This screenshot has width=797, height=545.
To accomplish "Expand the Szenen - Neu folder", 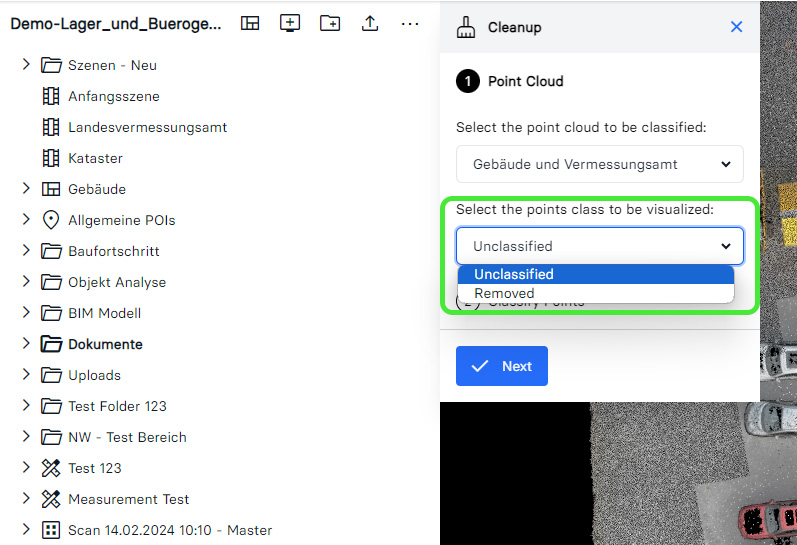I will [26, 65].
